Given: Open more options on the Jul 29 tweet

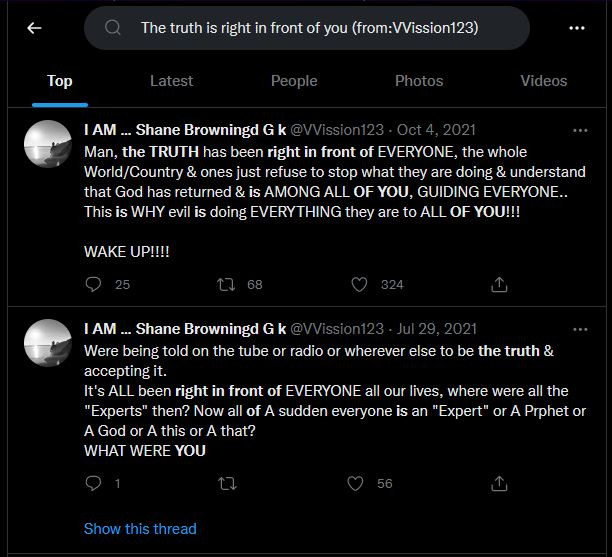Looking at the screenshot, I should [x=580, y=329].
